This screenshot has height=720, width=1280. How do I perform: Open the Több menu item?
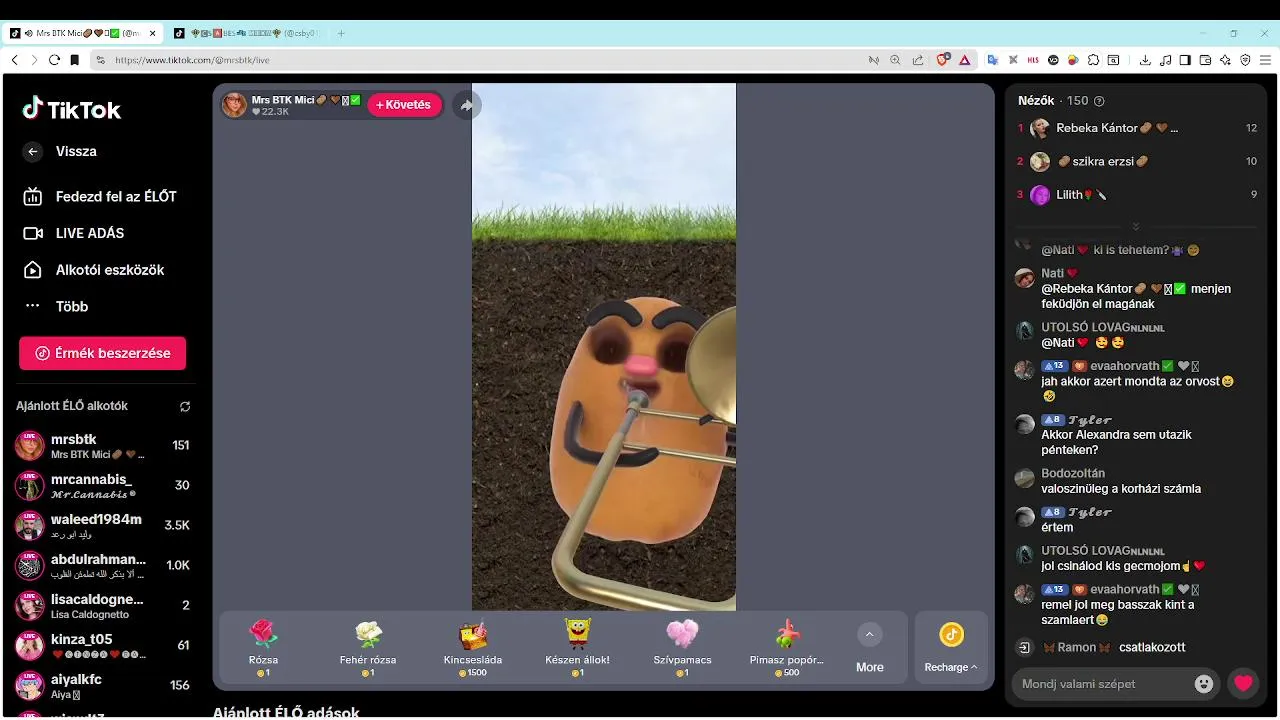click(57, 307)
